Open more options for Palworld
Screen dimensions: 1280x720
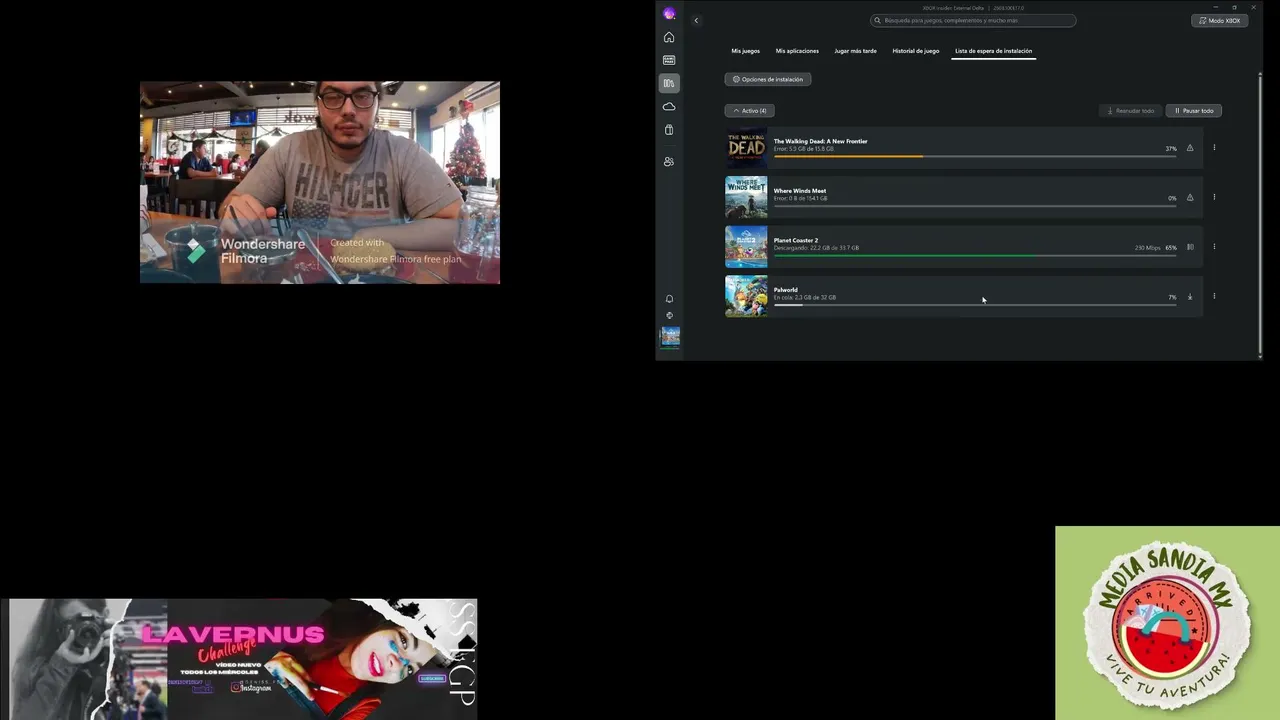(x=1214, y=296)
